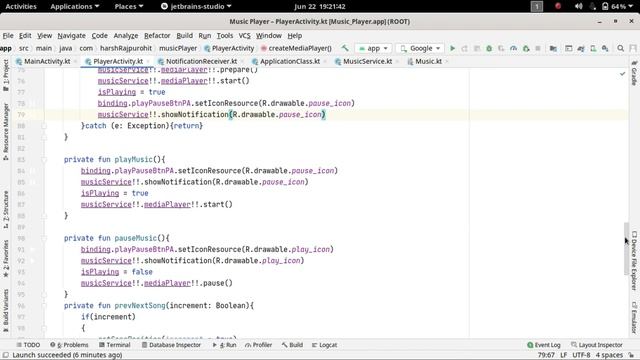Screen dimensions: 640x360
Task: Click the Apply Changes and Restart icon
Action: pyautogui.click(x=464, y=48)
